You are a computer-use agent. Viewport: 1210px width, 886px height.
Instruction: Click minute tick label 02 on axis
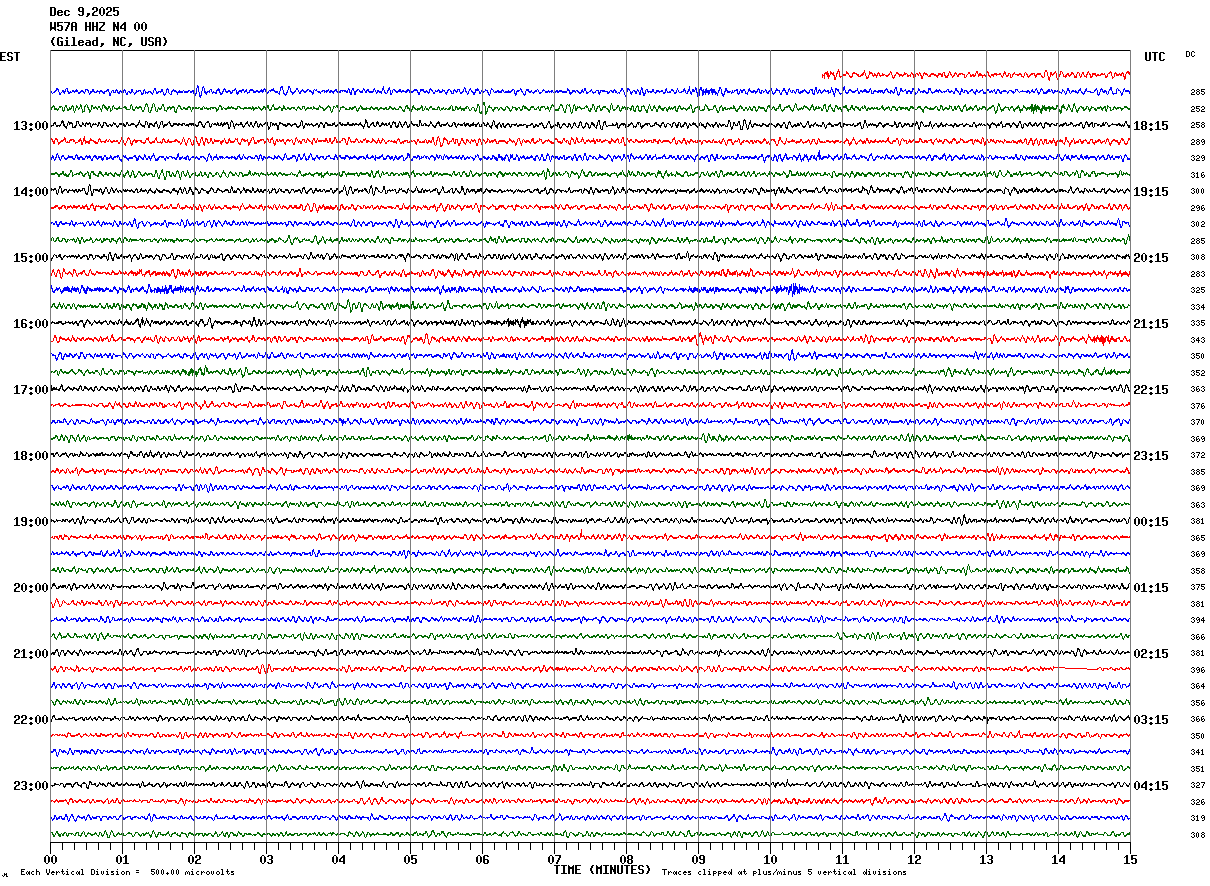click(194, 859)
